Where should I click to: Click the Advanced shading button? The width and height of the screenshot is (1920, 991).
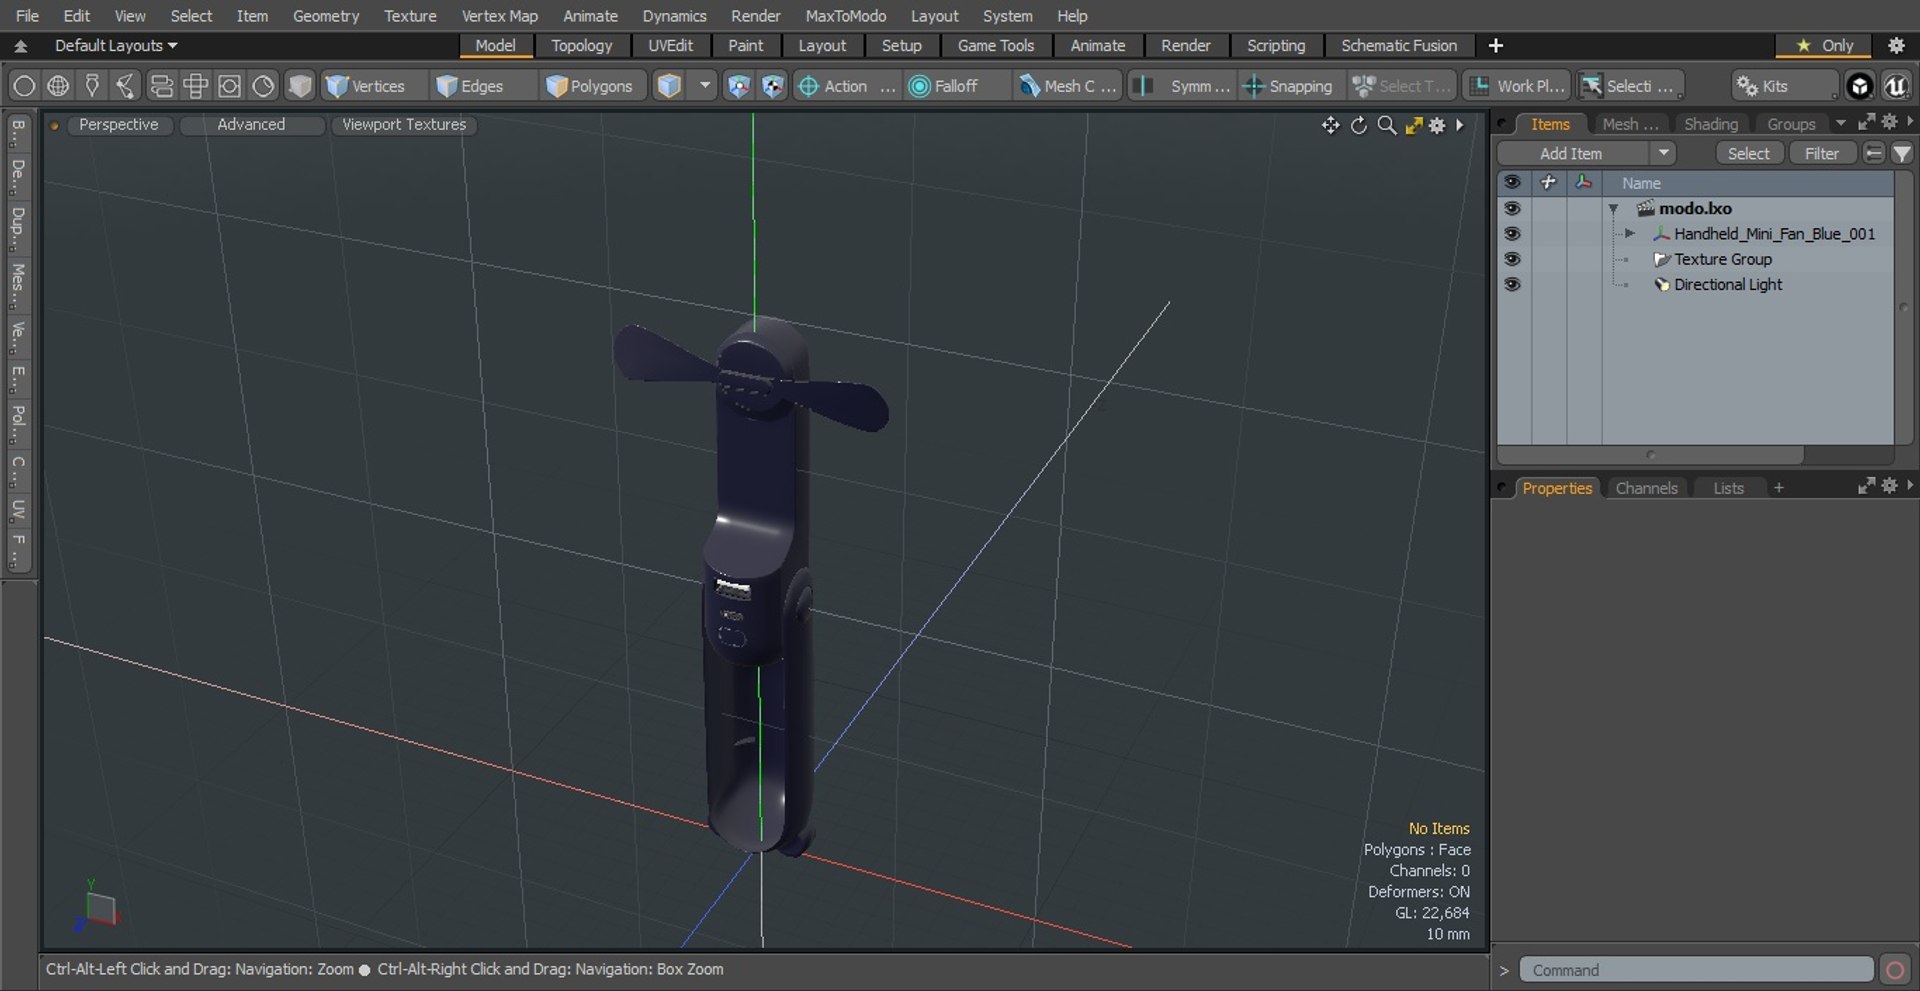[x=251, y=125]
